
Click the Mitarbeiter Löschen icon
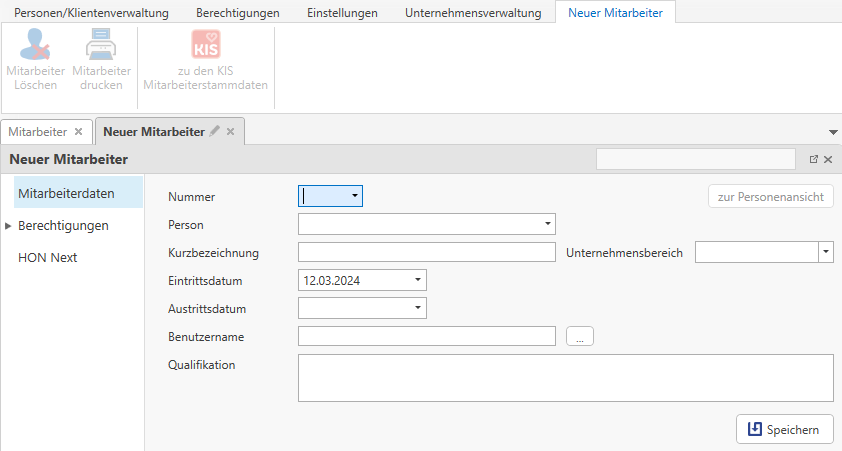pos(36,45)
